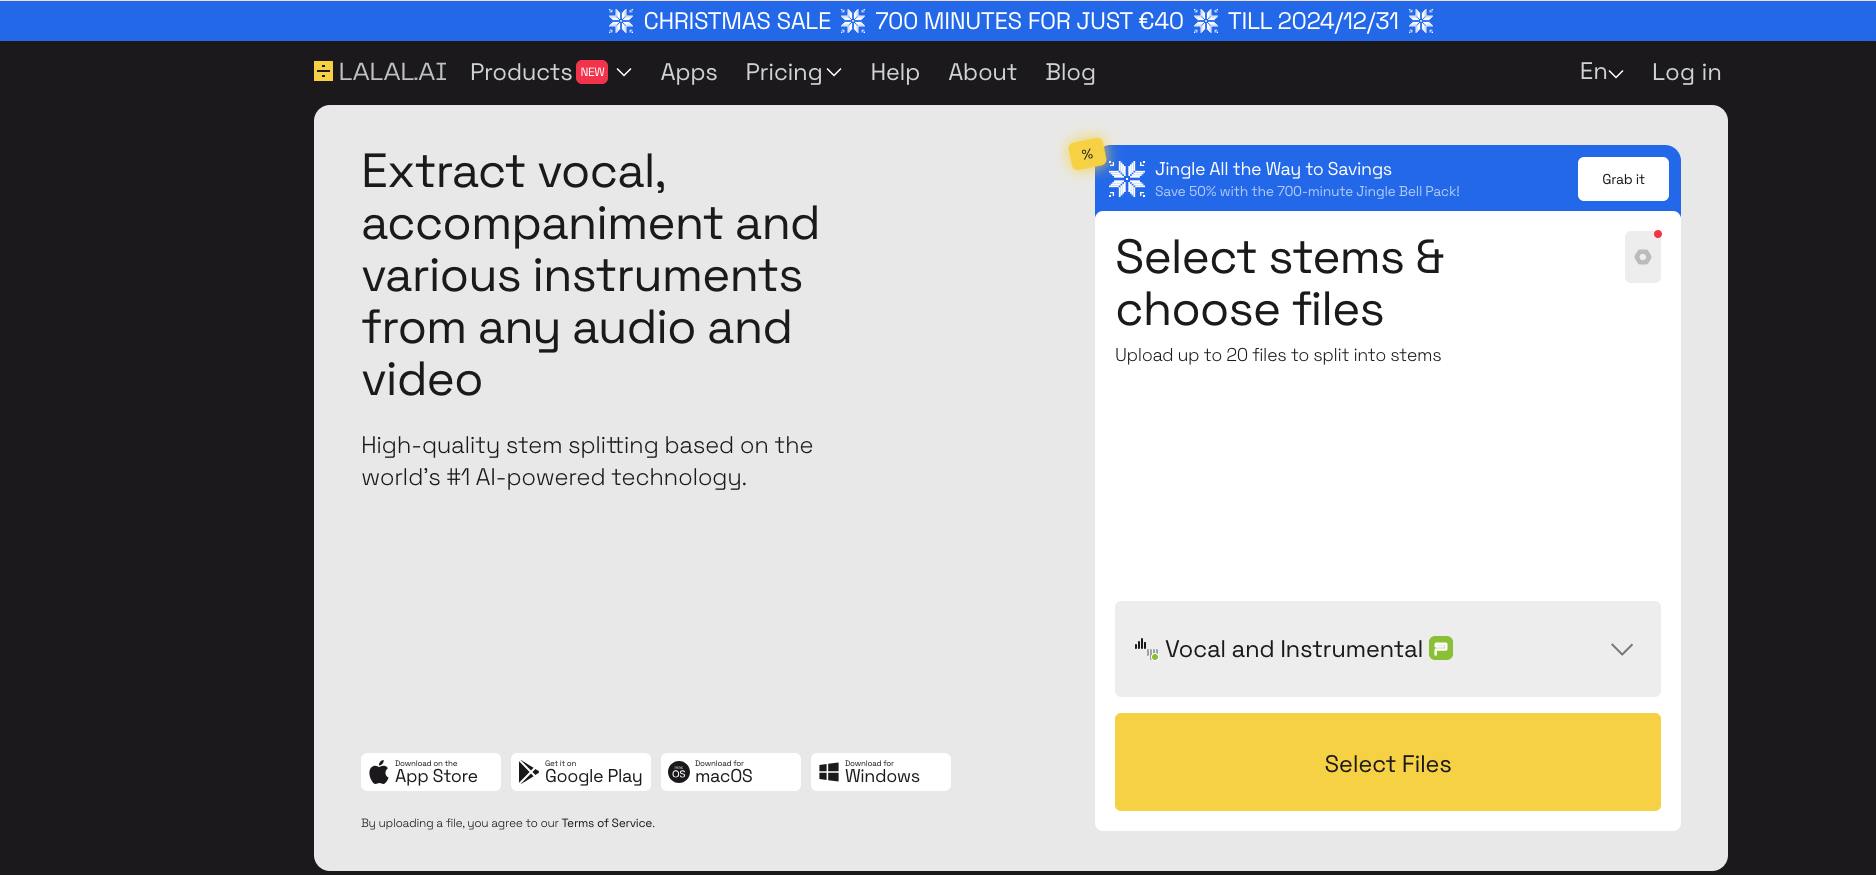The height and width of the screenshot is (875, 1876).
Task: Click the LALAL.AI yellow logo icon
Action: coord(323,71)
